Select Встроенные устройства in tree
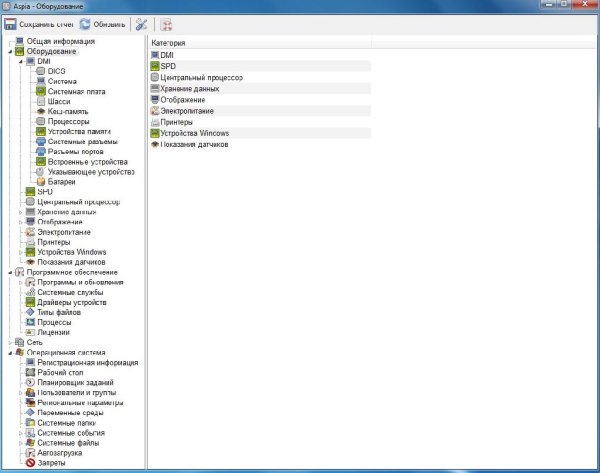The height and width of the screenshot is (473, 600). pos(88,162)
